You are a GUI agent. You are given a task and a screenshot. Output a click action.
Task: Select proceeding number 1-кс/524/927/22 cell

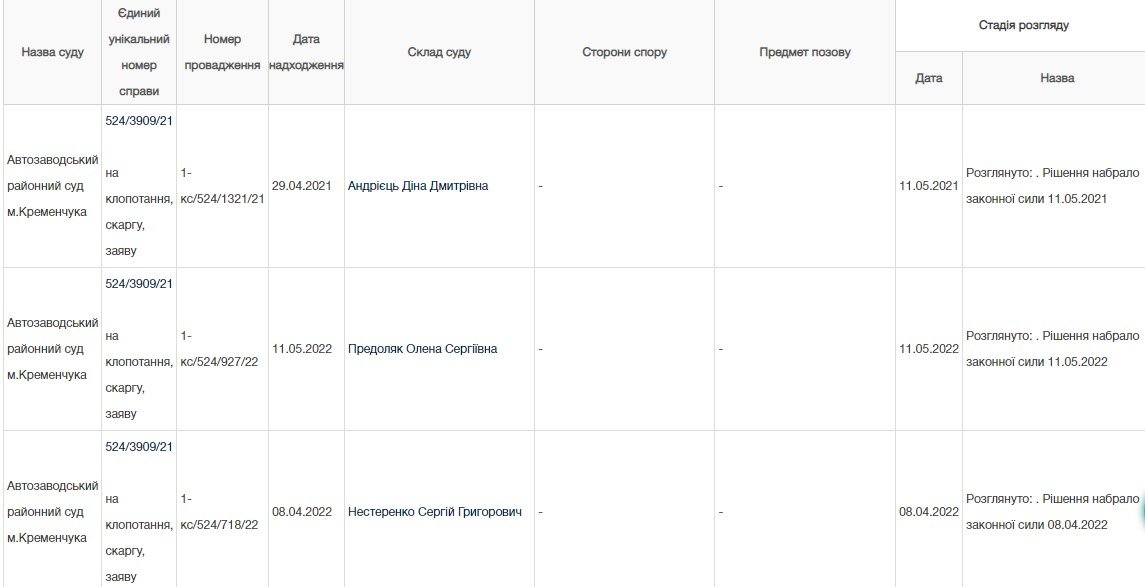coord(222,349)
